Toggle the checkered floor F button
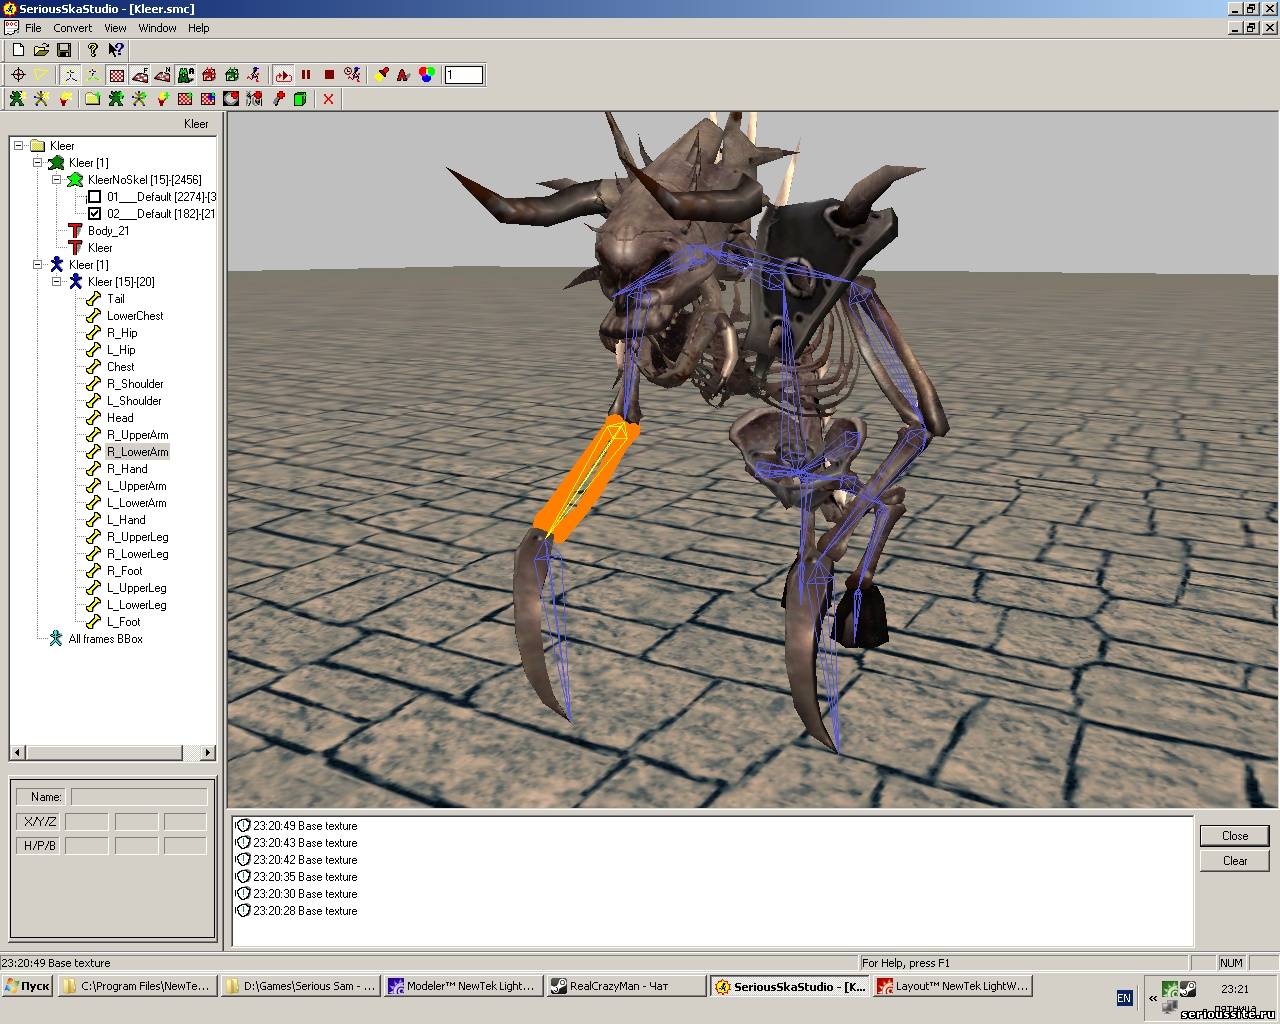Viewport: 1280px width, 1024px height. [140, 75]
